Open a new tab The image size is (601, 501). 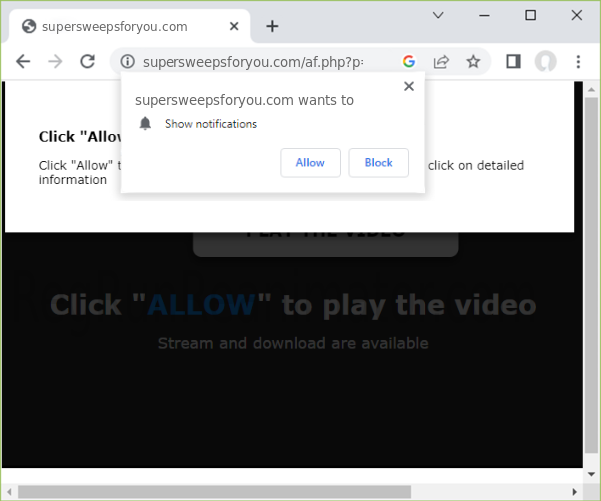click(272, 26)
